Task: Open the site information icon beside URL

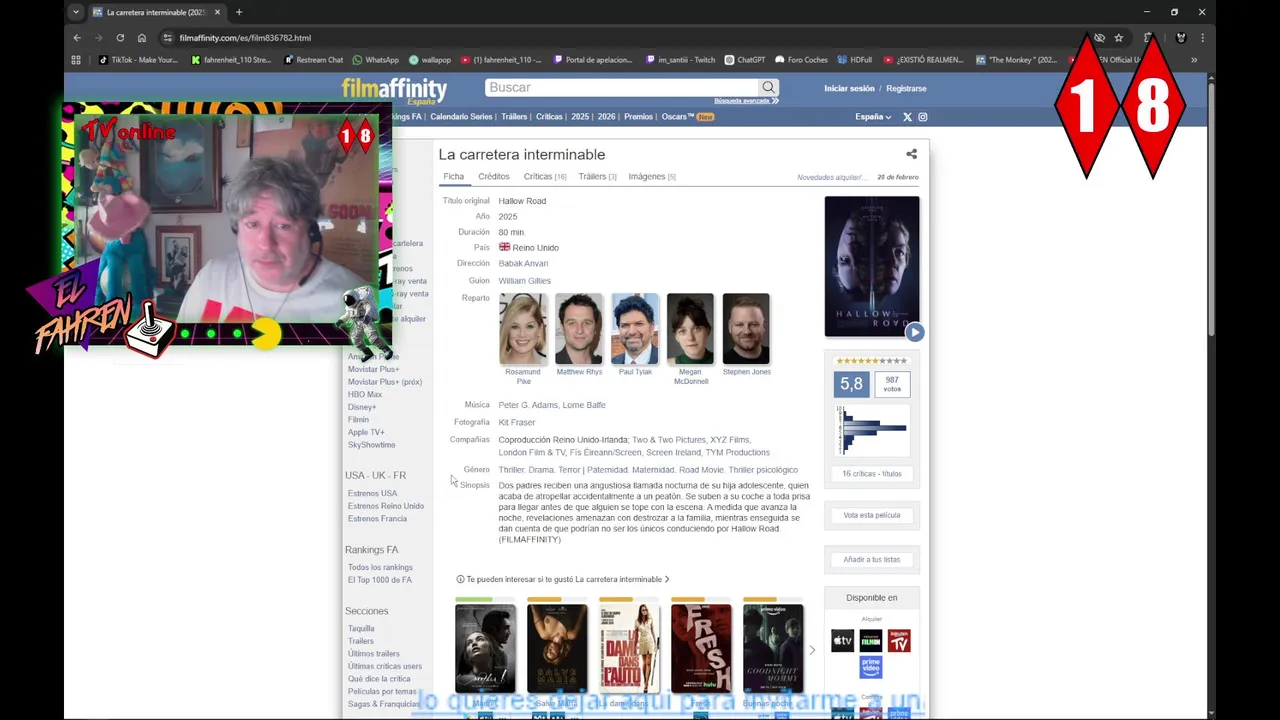Action: coord(167,38)
